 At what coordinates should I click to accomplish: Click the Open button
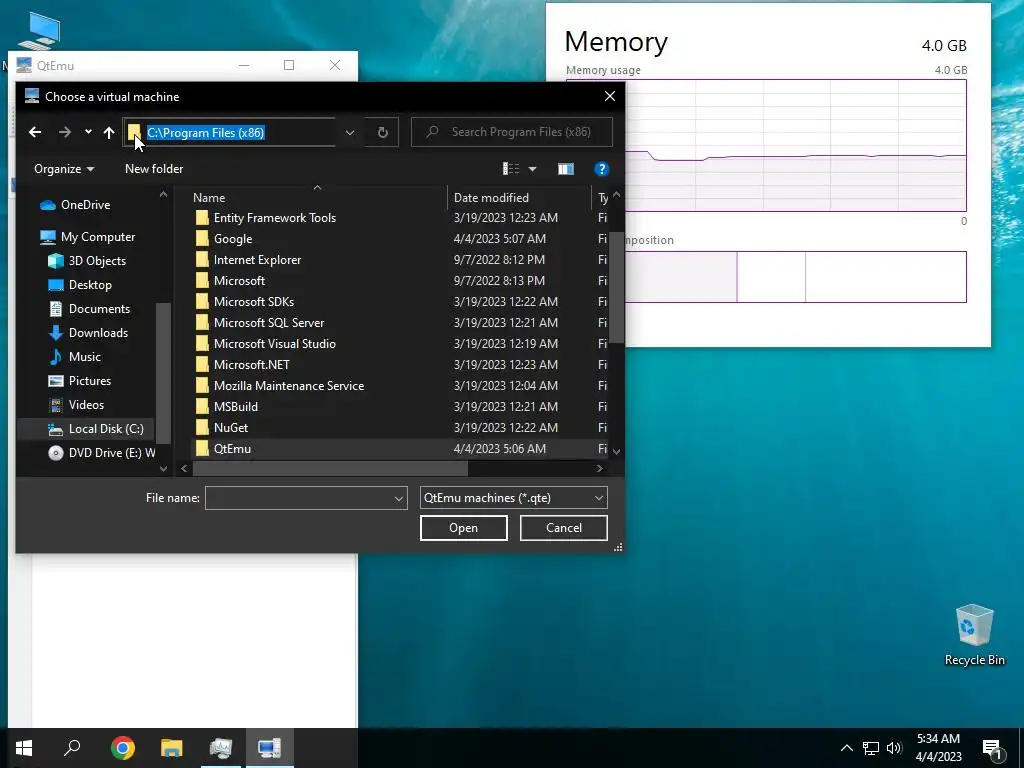464,528
